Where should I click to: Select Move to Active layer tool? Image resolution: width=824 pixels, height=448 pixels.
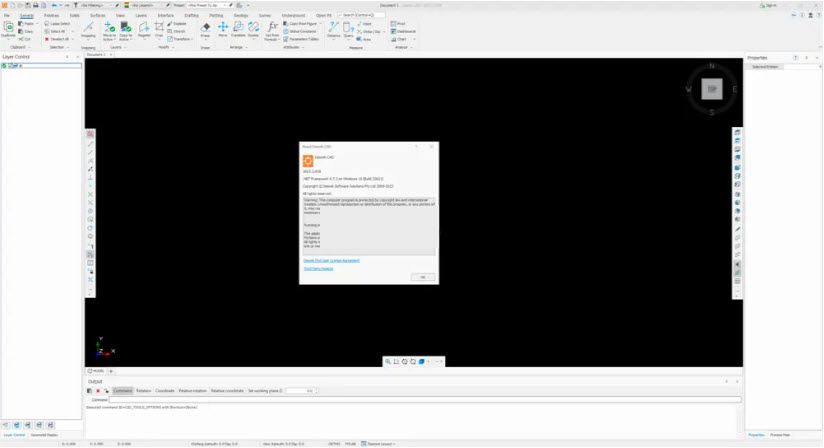109,32
